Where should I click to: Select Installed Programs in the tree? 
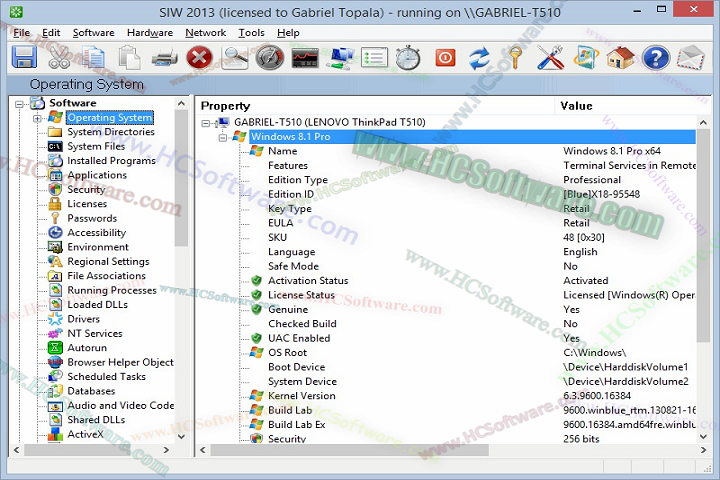[x=111, y=161]
